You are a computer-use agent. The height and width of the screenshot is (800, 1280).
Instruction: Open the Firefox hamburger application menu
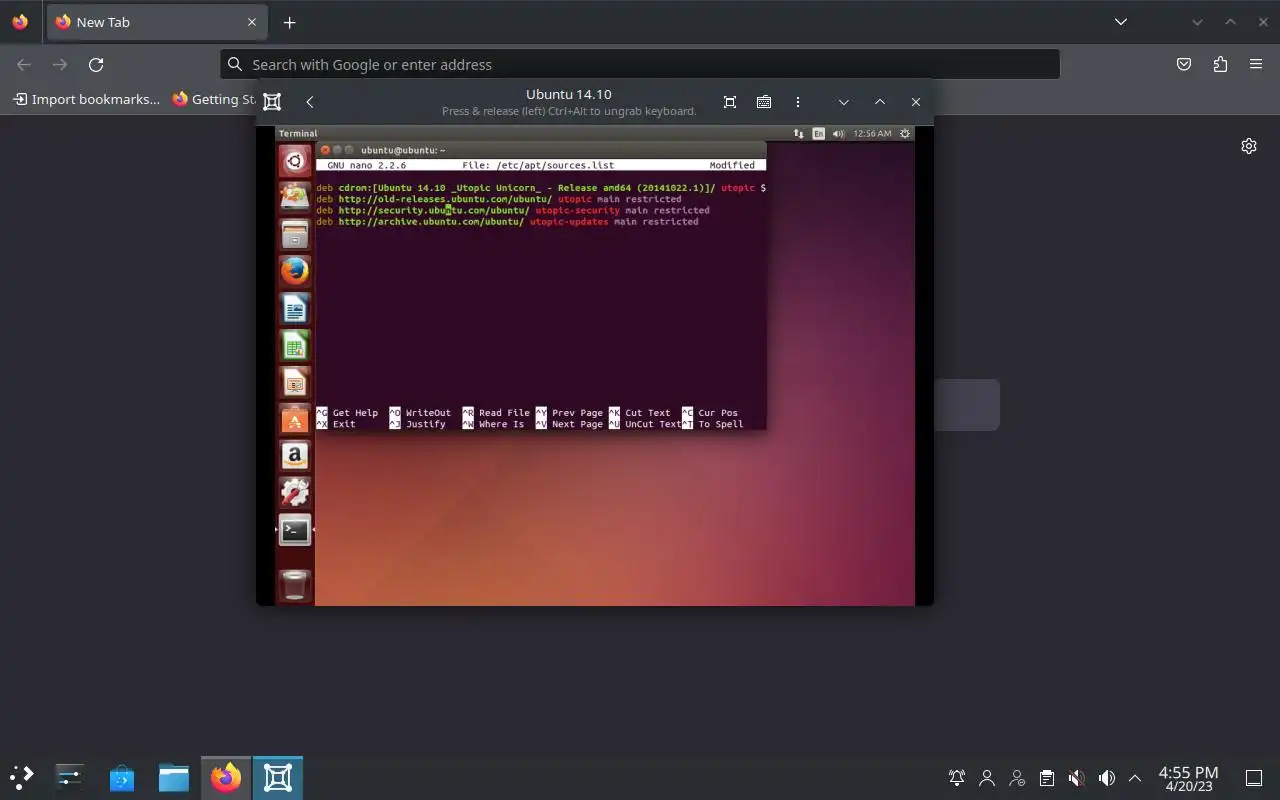(x=1256, y=64)
